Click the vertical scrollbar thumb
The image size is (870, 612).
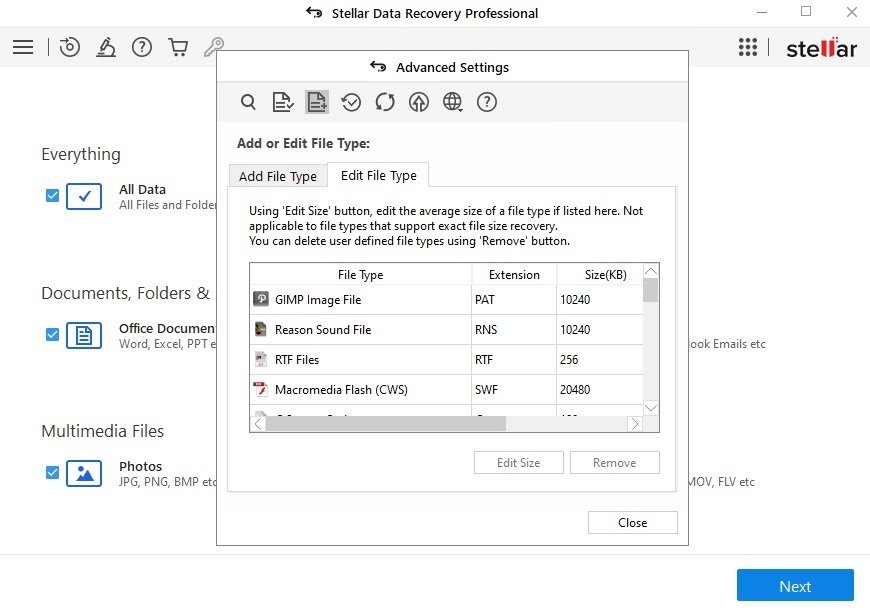point(651,290)
